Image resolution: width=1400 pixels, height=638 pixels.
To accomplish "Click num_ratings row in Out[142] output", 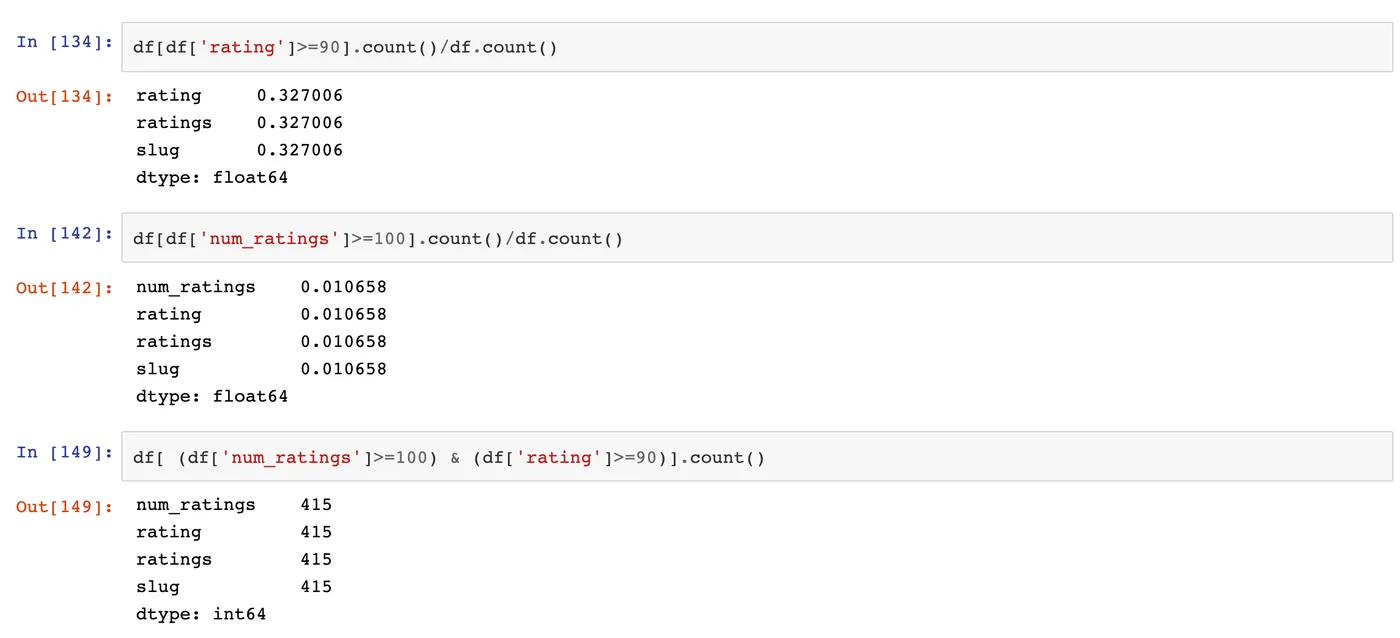I will click(x=196, y=287).
